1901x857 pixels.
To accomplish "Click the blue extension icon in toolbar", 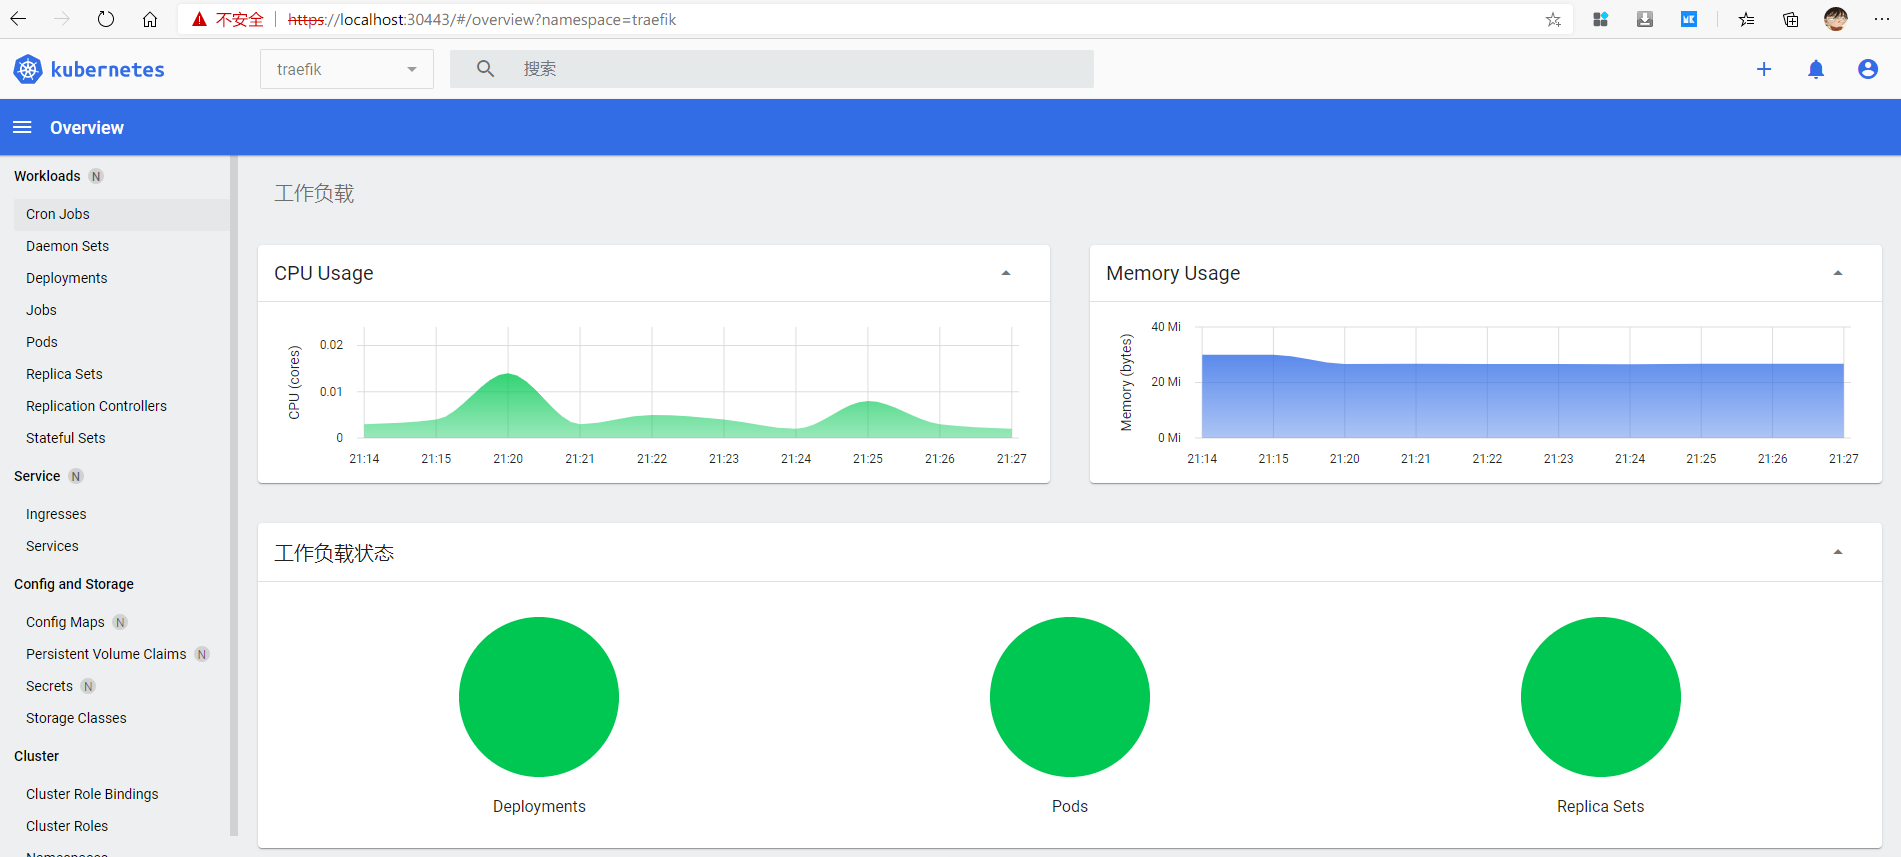I will tap(1689, 19).
